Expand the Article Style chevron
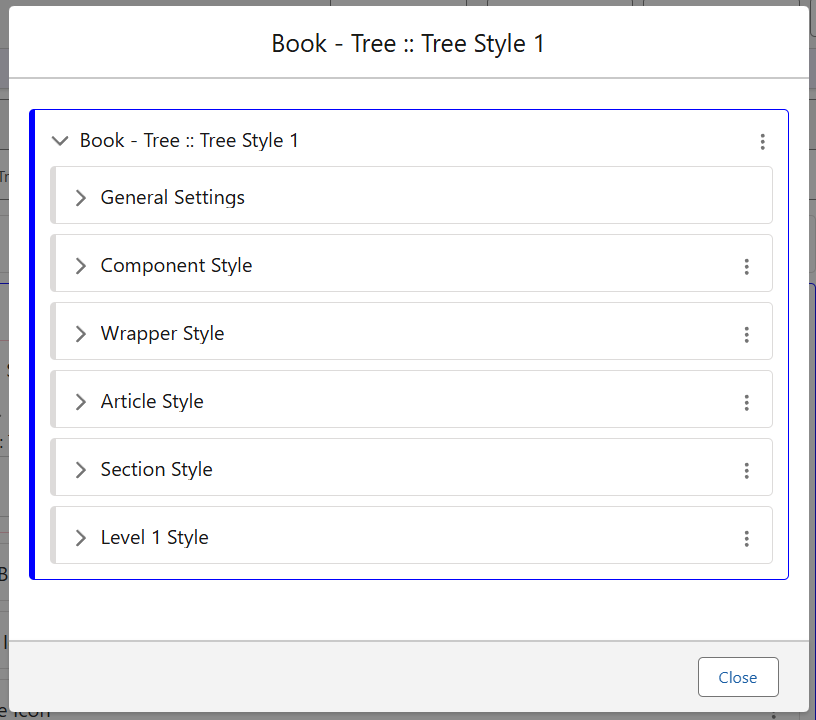The image size is (816, 720). pyautogui.click(x=81, y=402)
